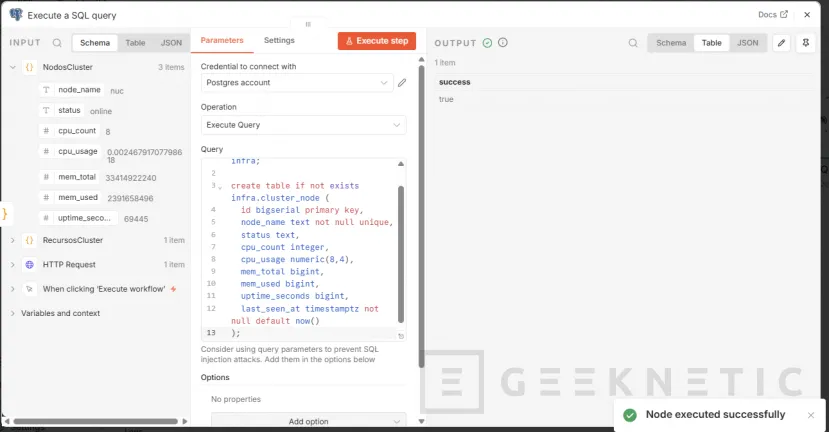Image resolution: width=829 pixels, height=432 pixels.
Task: Click the Execute step button
Action: [x=376, y=41]
